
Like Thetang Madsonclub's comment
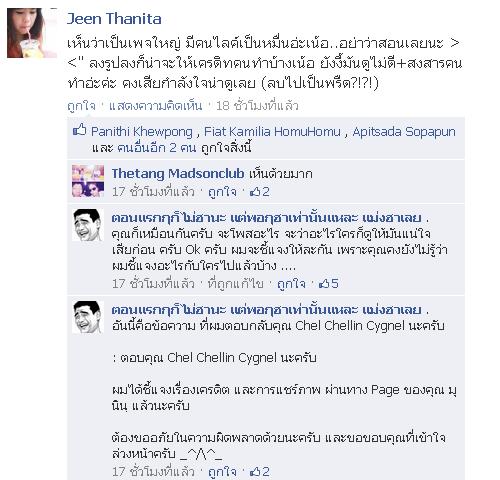[x=222, y=192]
